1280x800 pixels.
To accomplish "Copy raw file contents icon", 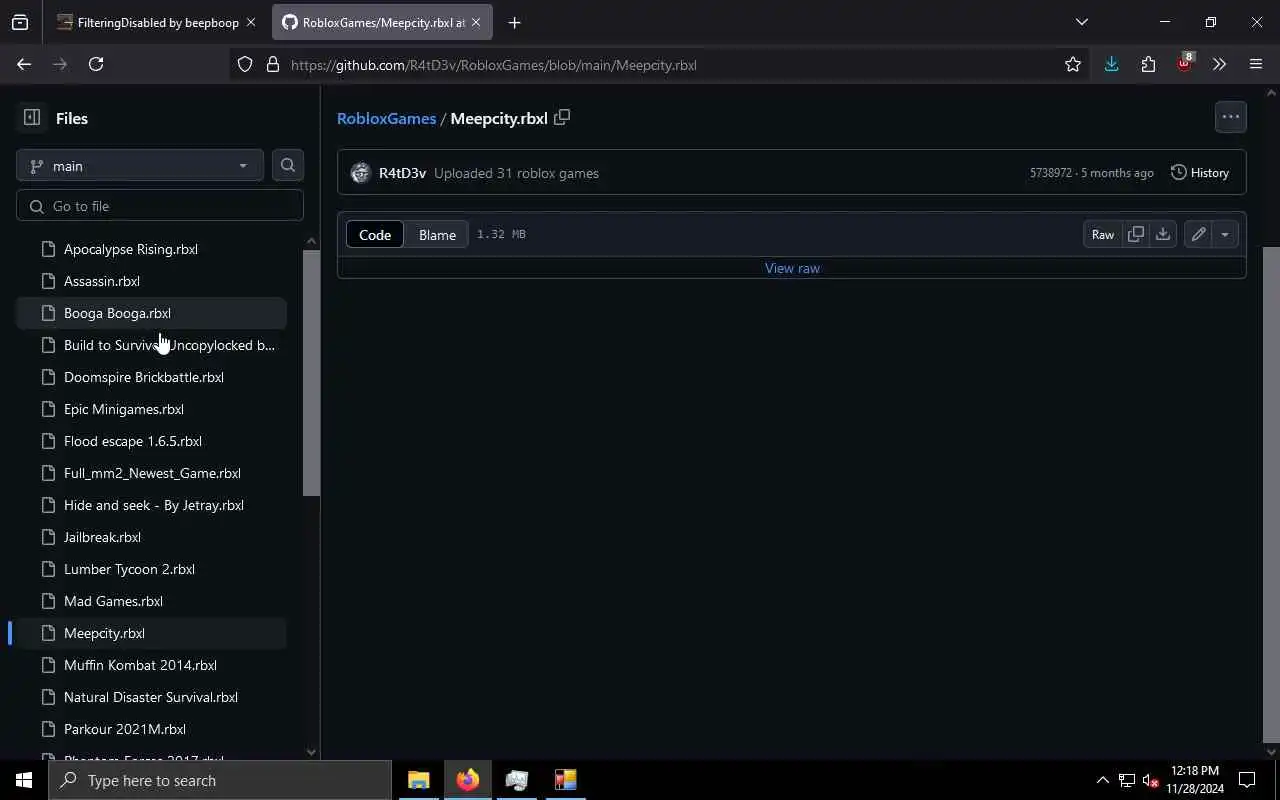I will pos(1136,234).
